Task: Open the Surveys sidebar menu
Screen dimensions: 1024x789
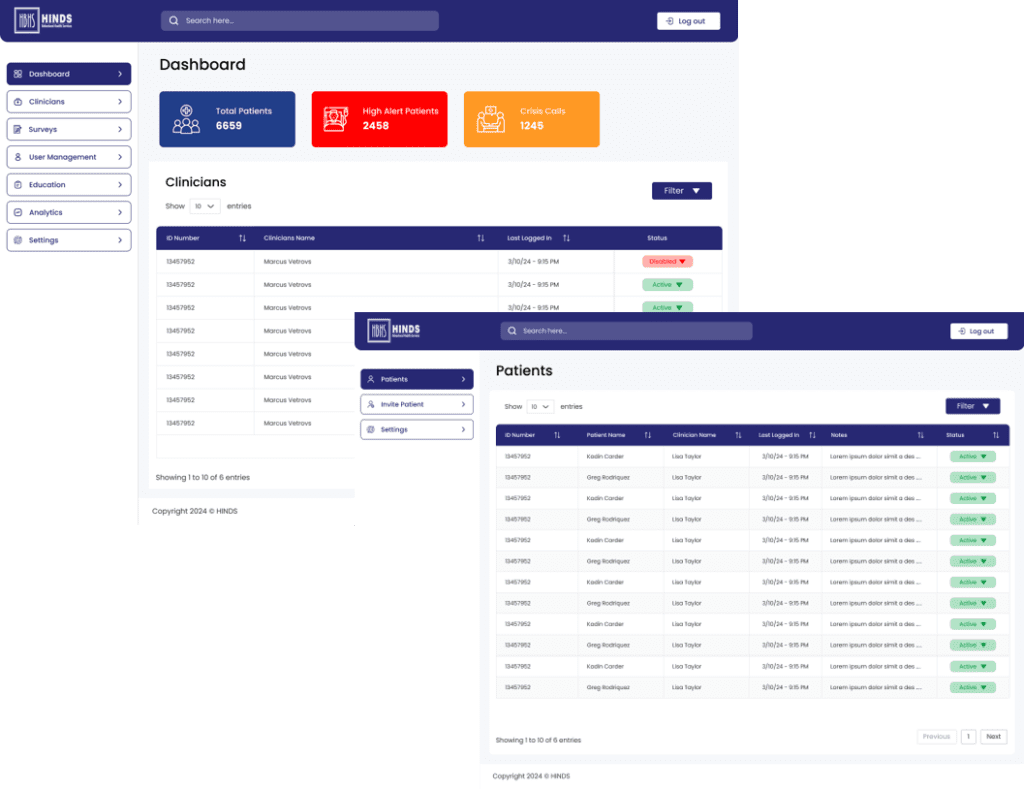Action: click(68, 129)
